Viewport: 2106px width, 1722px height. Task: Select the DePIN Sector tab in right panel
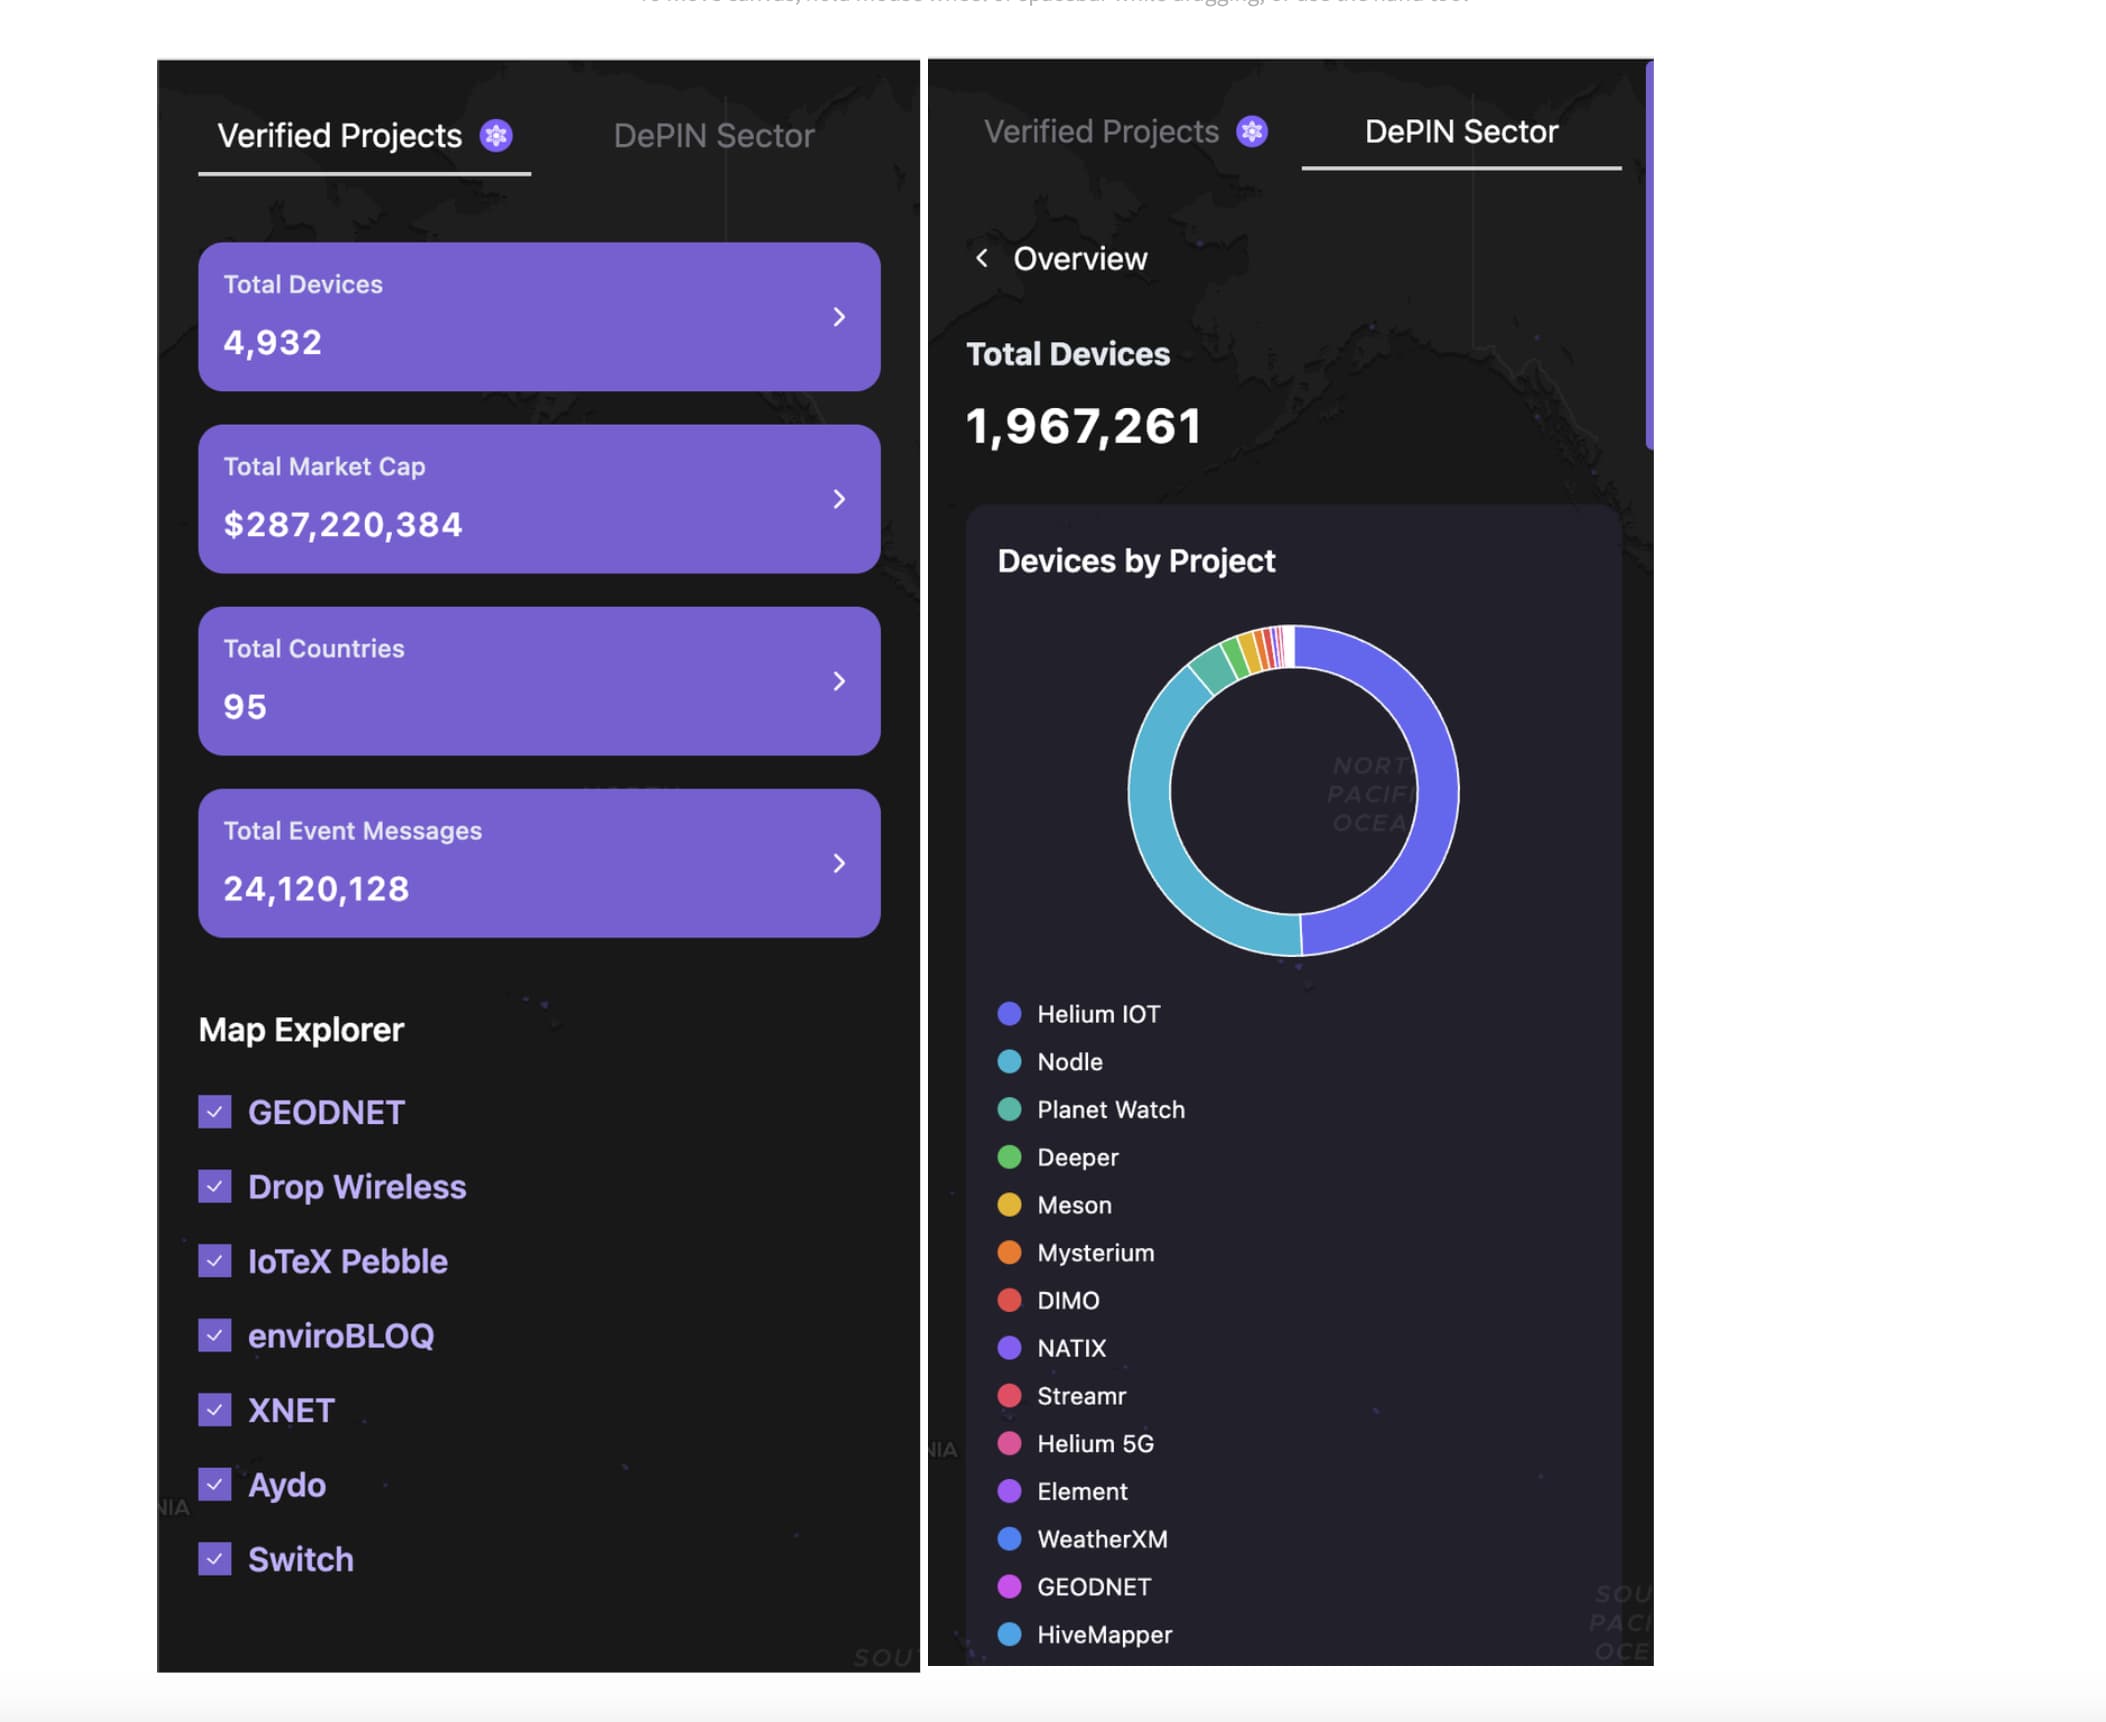[x=1461, y=131]
